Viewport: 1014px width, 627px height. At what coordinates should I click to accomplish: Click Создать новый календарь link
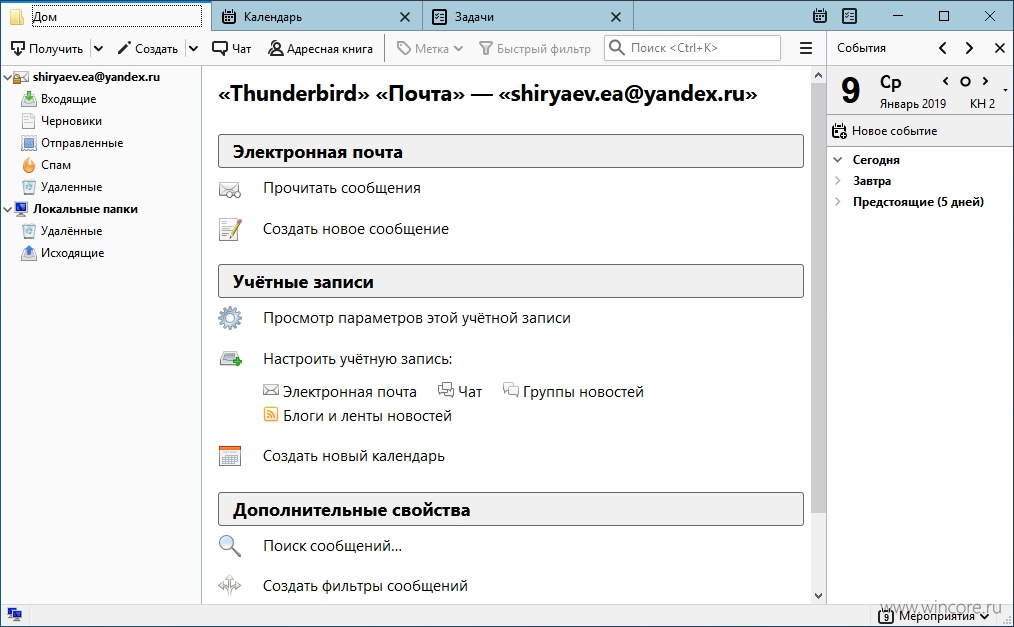pos(354,456)
